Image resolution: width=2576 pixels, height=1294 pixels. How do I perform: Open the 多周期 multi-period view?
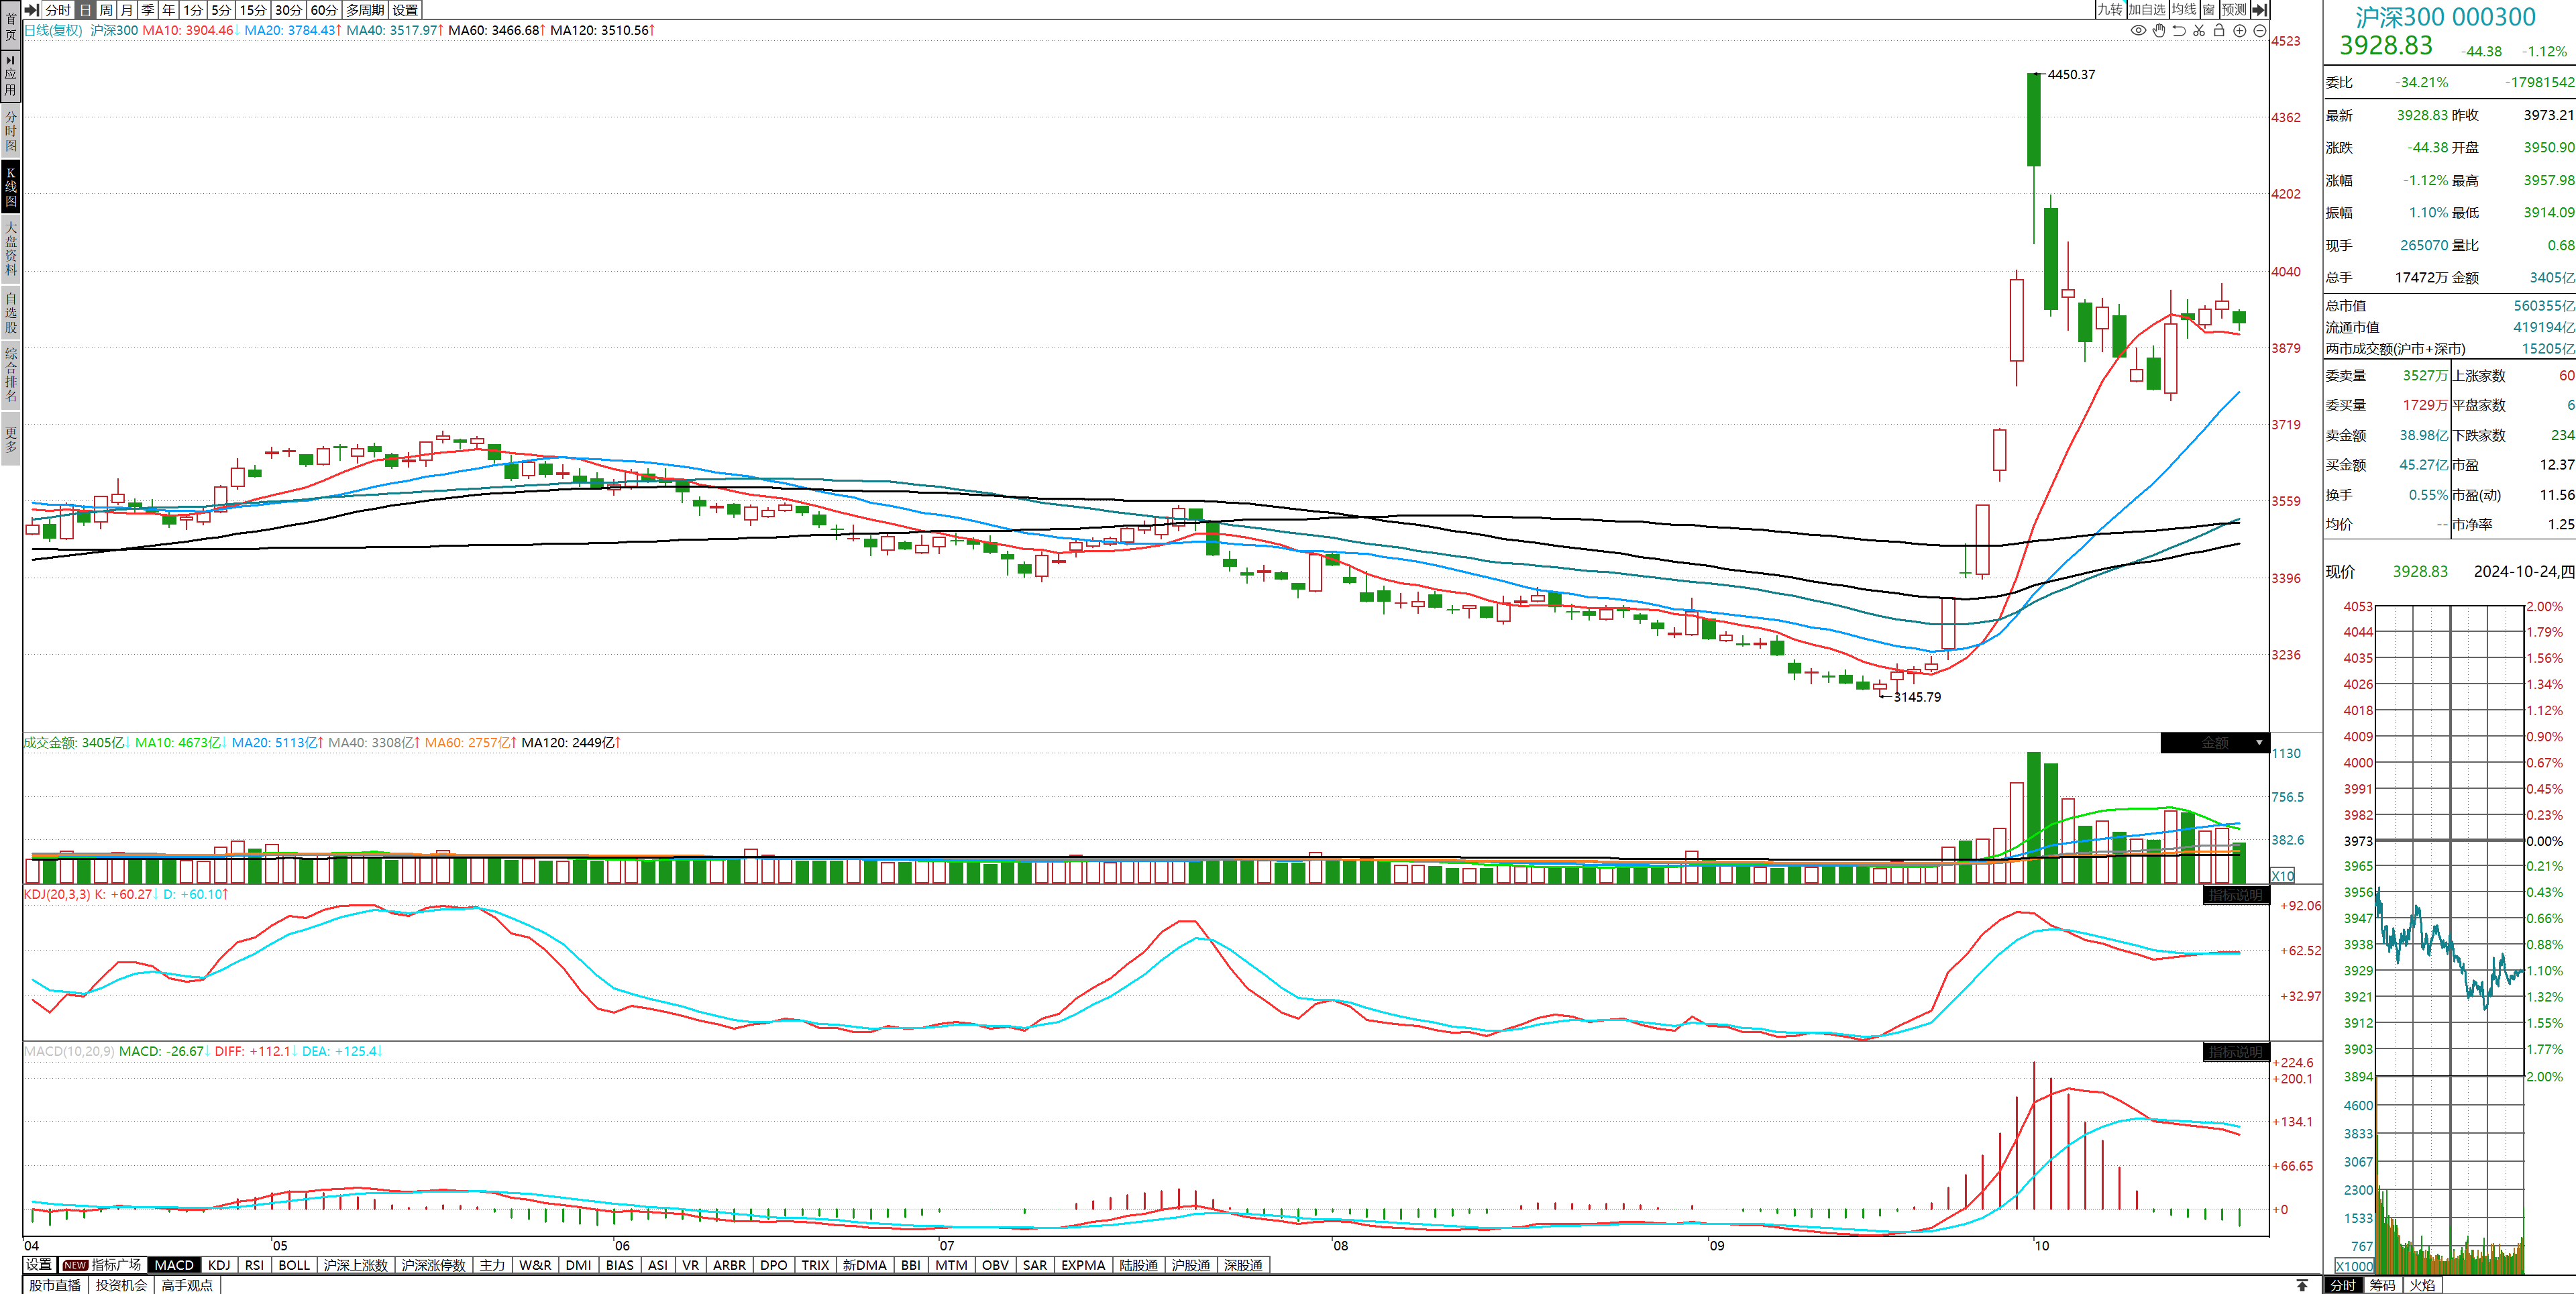point(365,9)
